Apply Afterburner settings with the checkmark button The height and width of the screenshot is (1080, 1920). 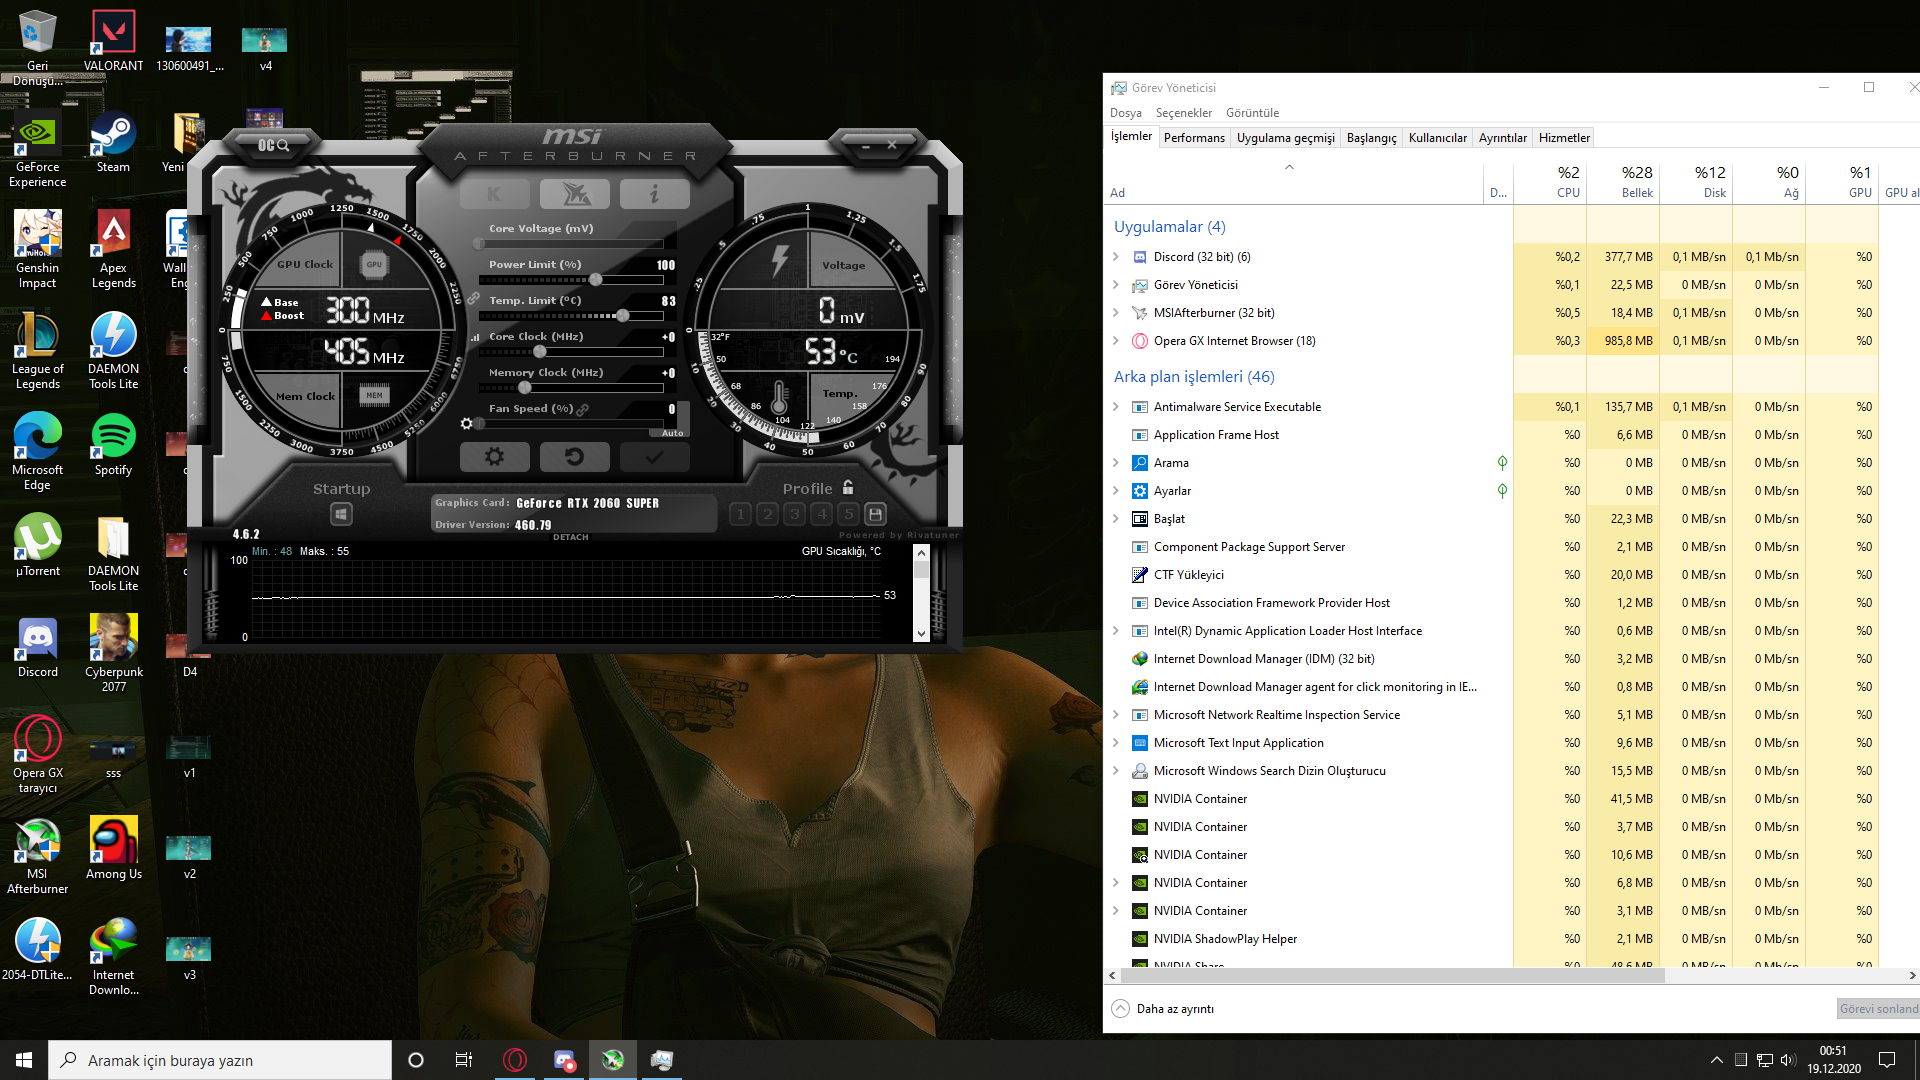click(654, 457)
